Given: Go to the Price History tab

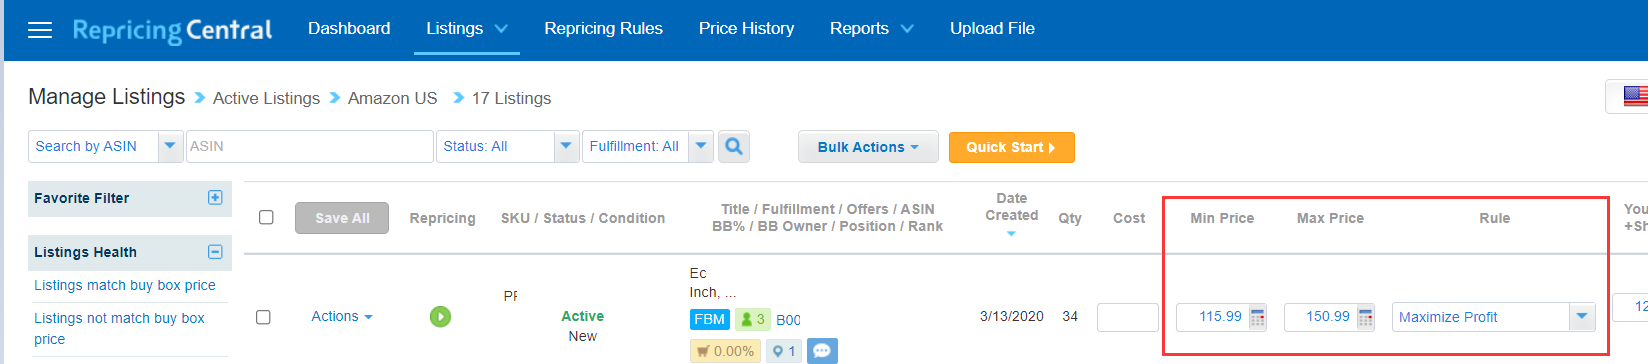Looking at the screenshot, I should coord(746,28).
